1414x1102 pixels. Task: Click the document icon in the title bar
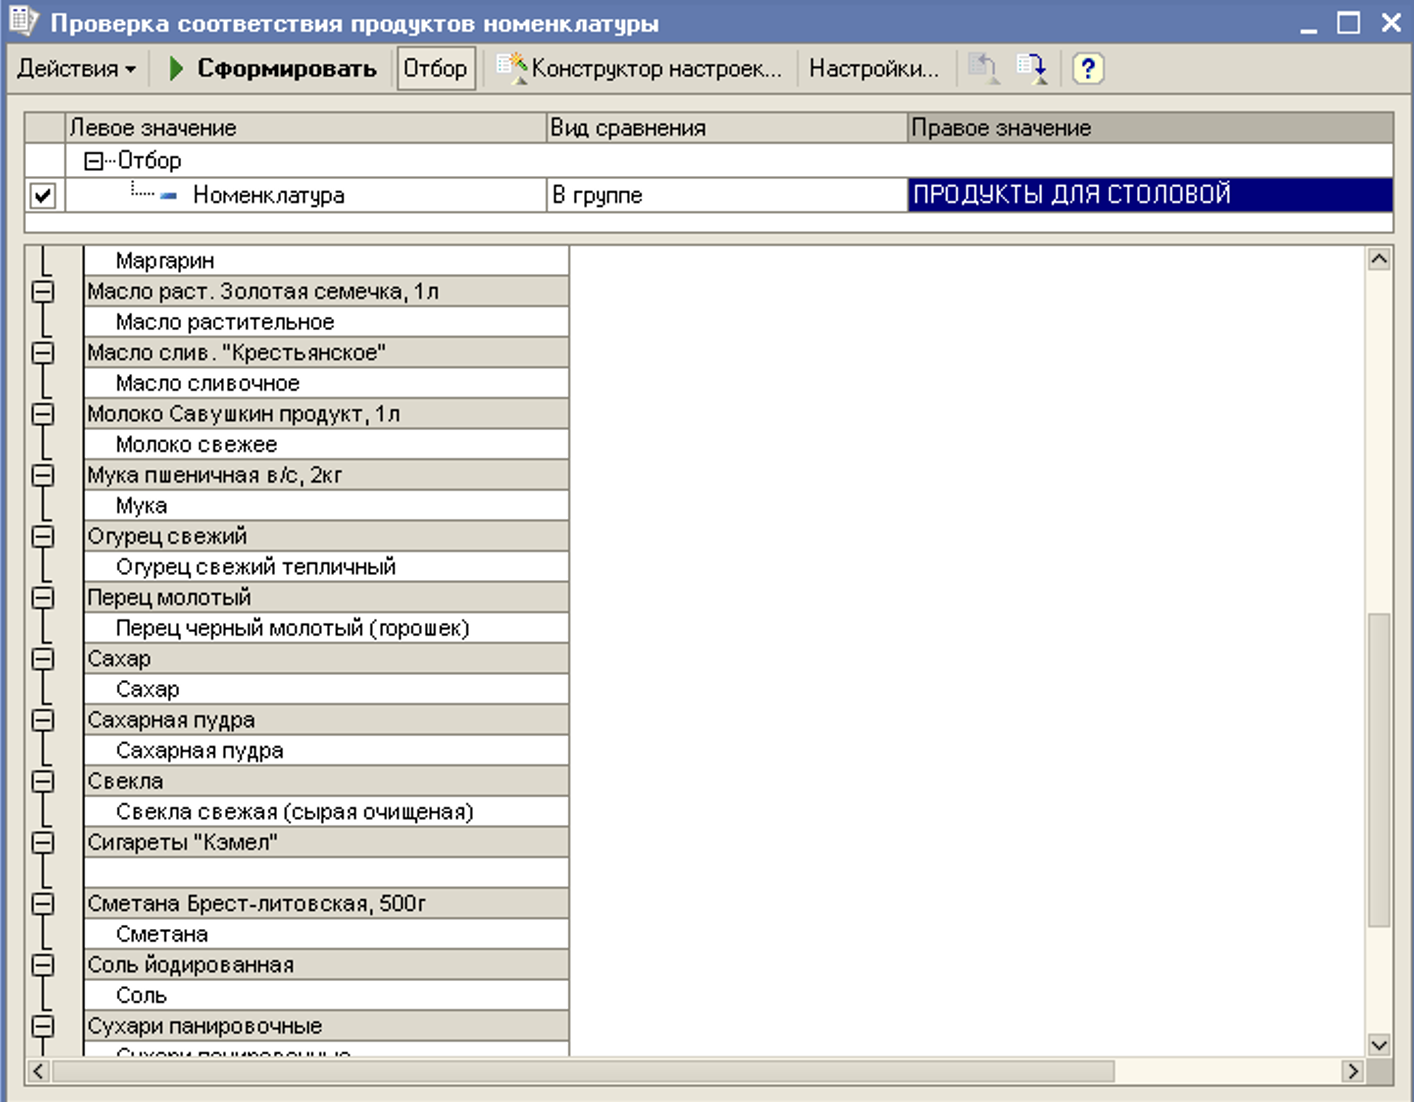click(x=22, y=22)
